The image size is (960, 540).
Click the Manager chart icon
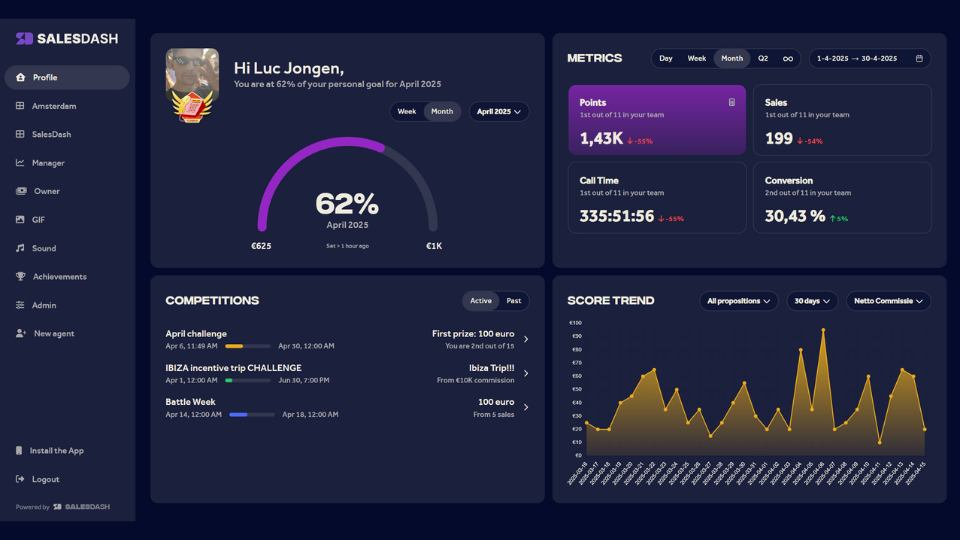(x=20, y=163)
